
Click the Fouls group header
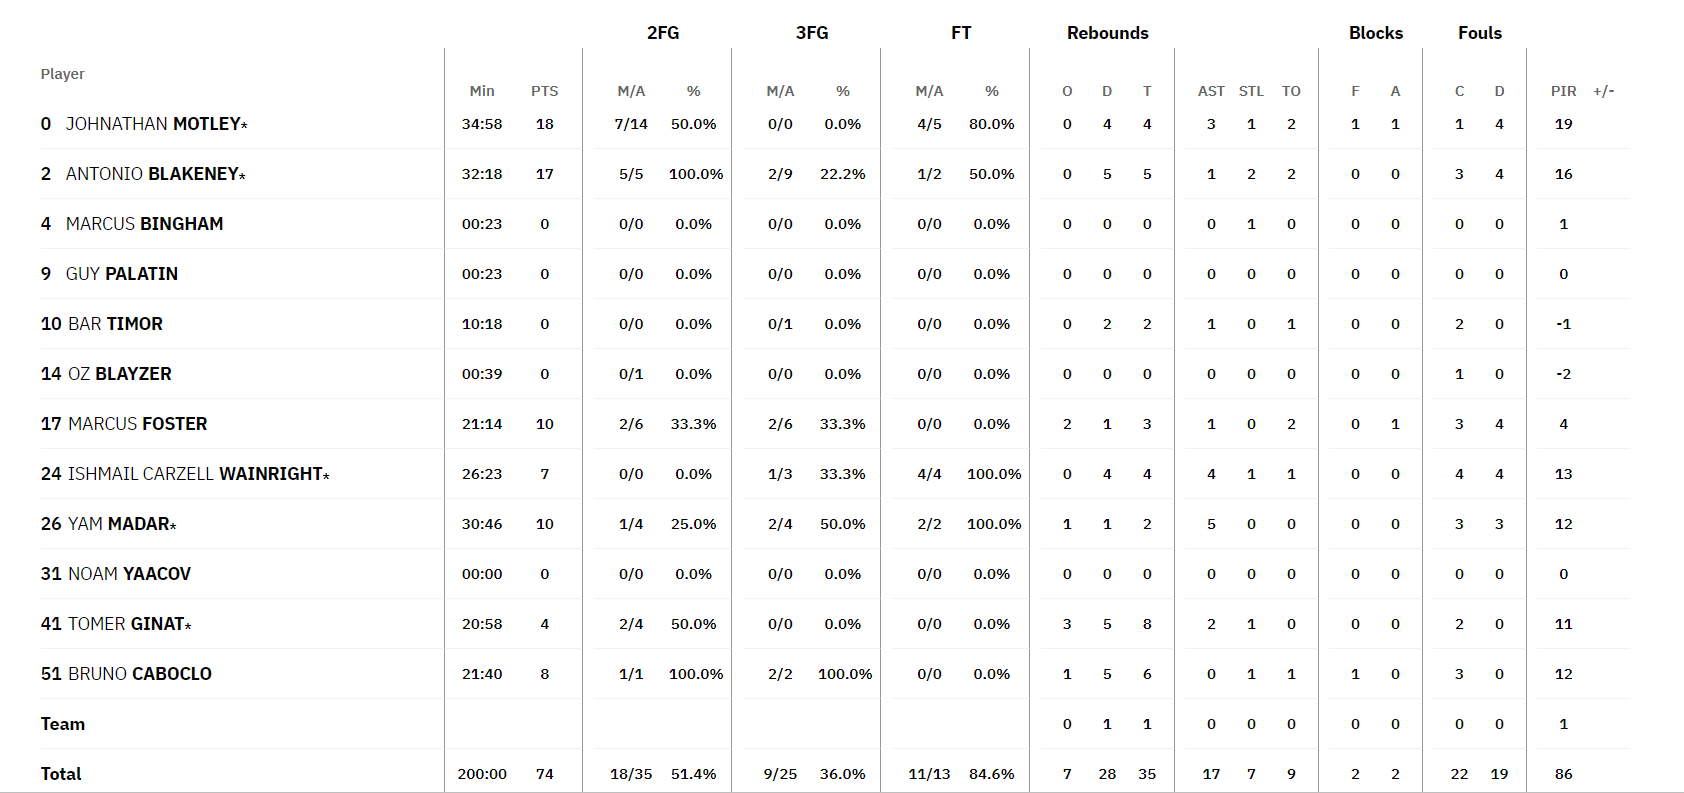1479,33
